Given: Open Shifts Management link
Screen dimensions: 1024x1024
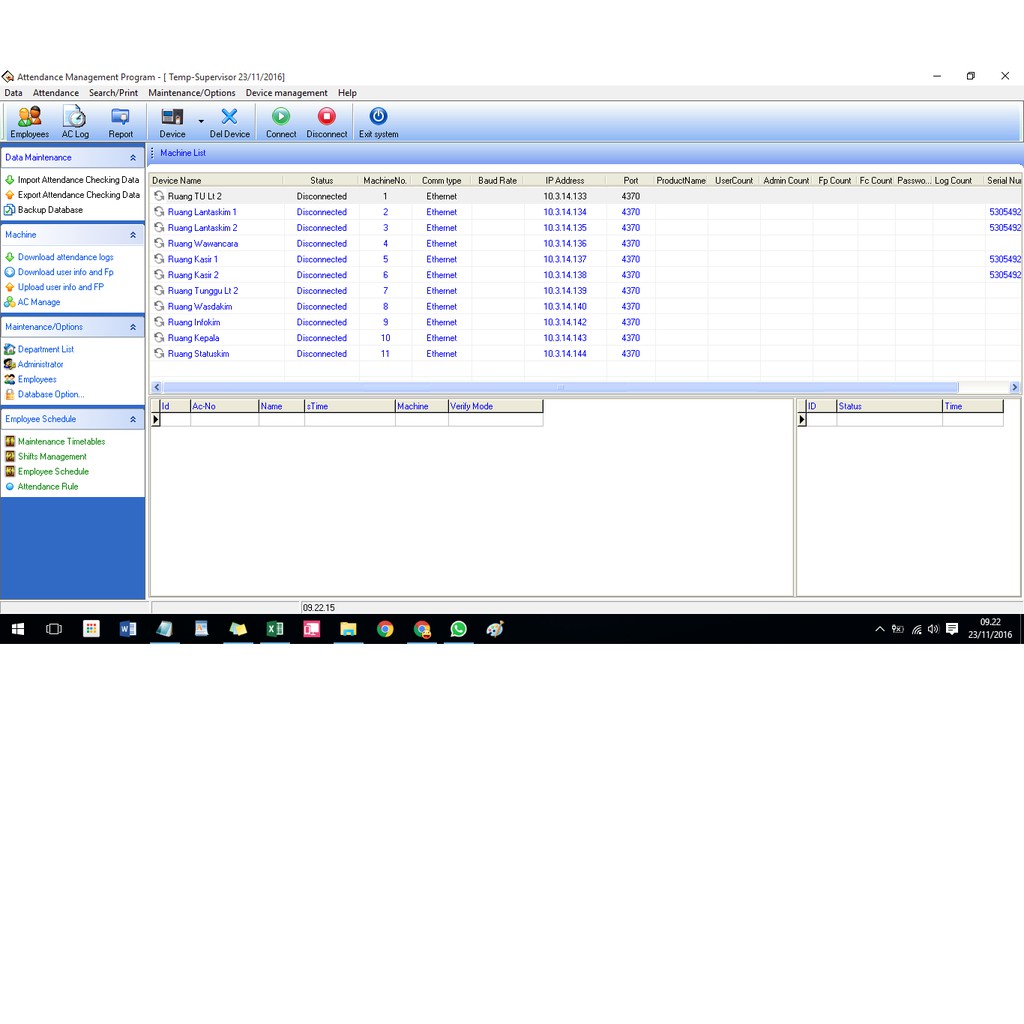Looking at the screenshot, I should tap(52, 456).
